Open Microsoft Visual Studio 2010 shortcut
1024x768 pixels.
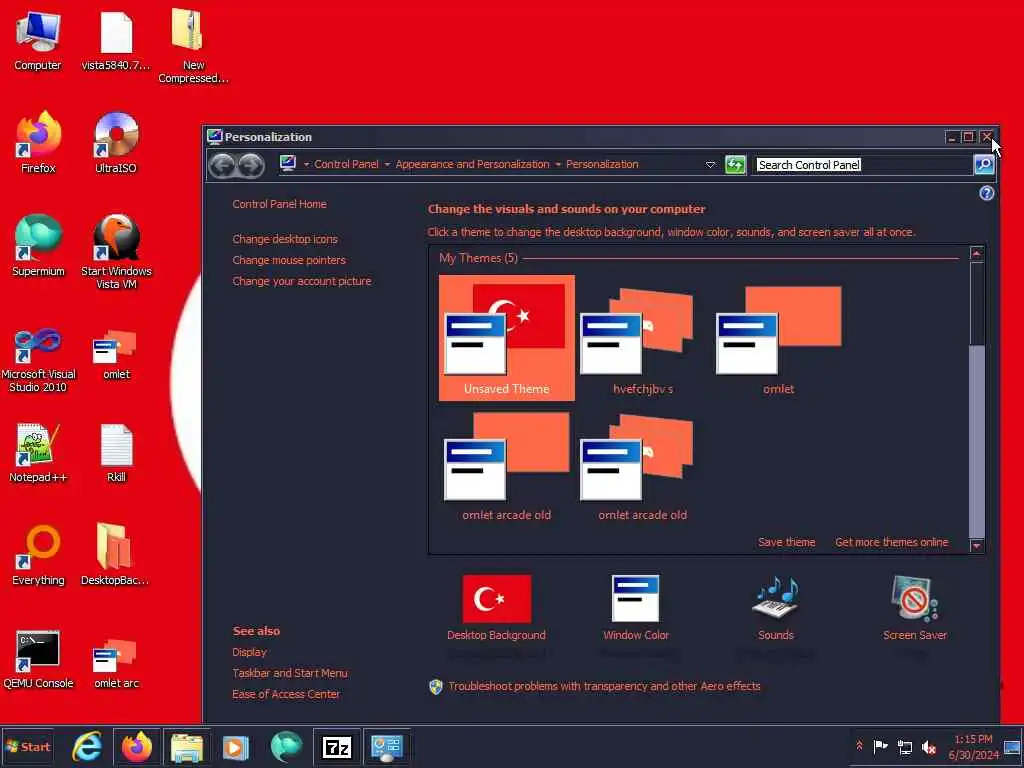coord(38,360)
